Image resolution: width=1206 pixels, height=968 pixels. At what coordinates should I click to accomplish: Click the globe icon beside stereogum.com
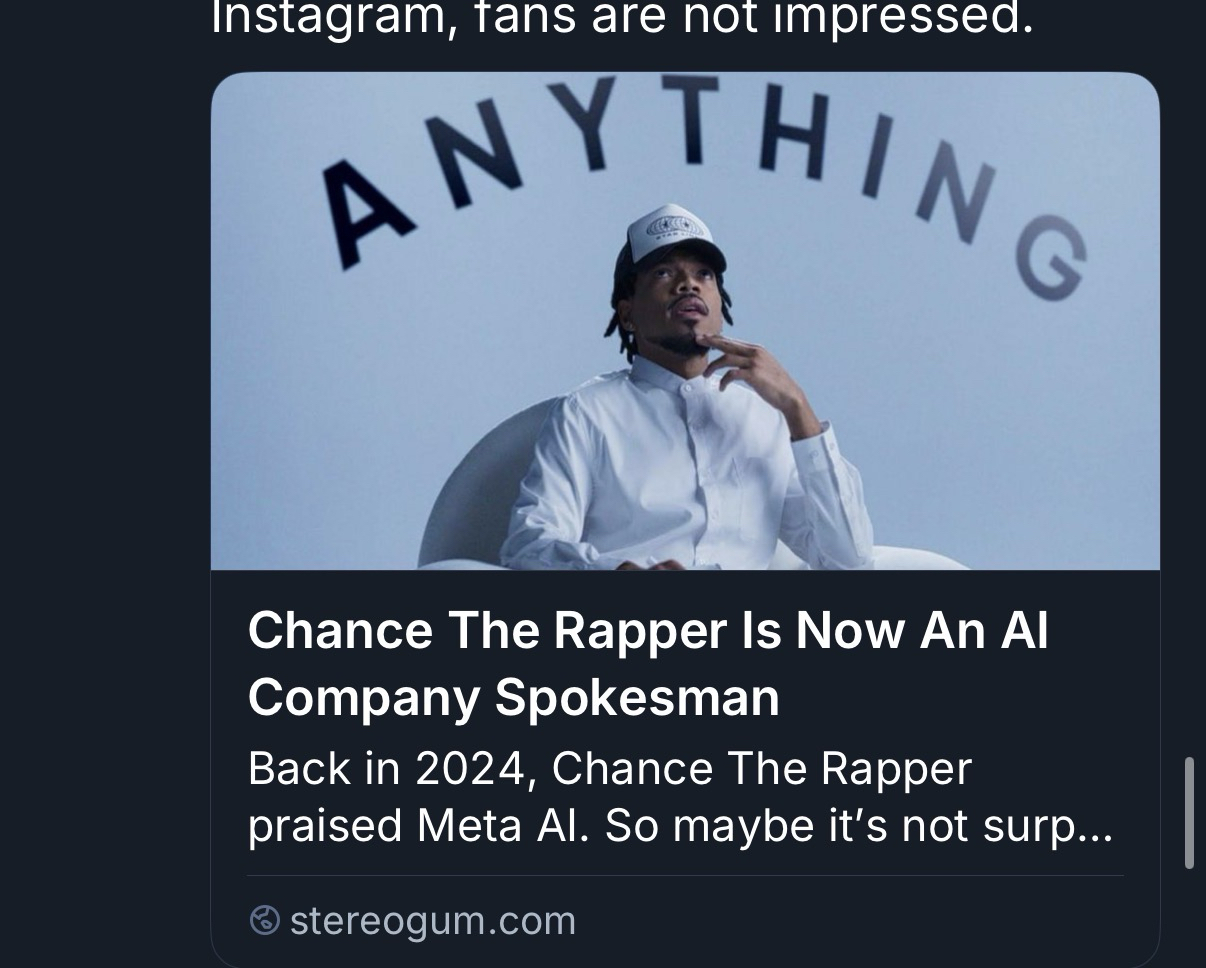tap(264, 920)
